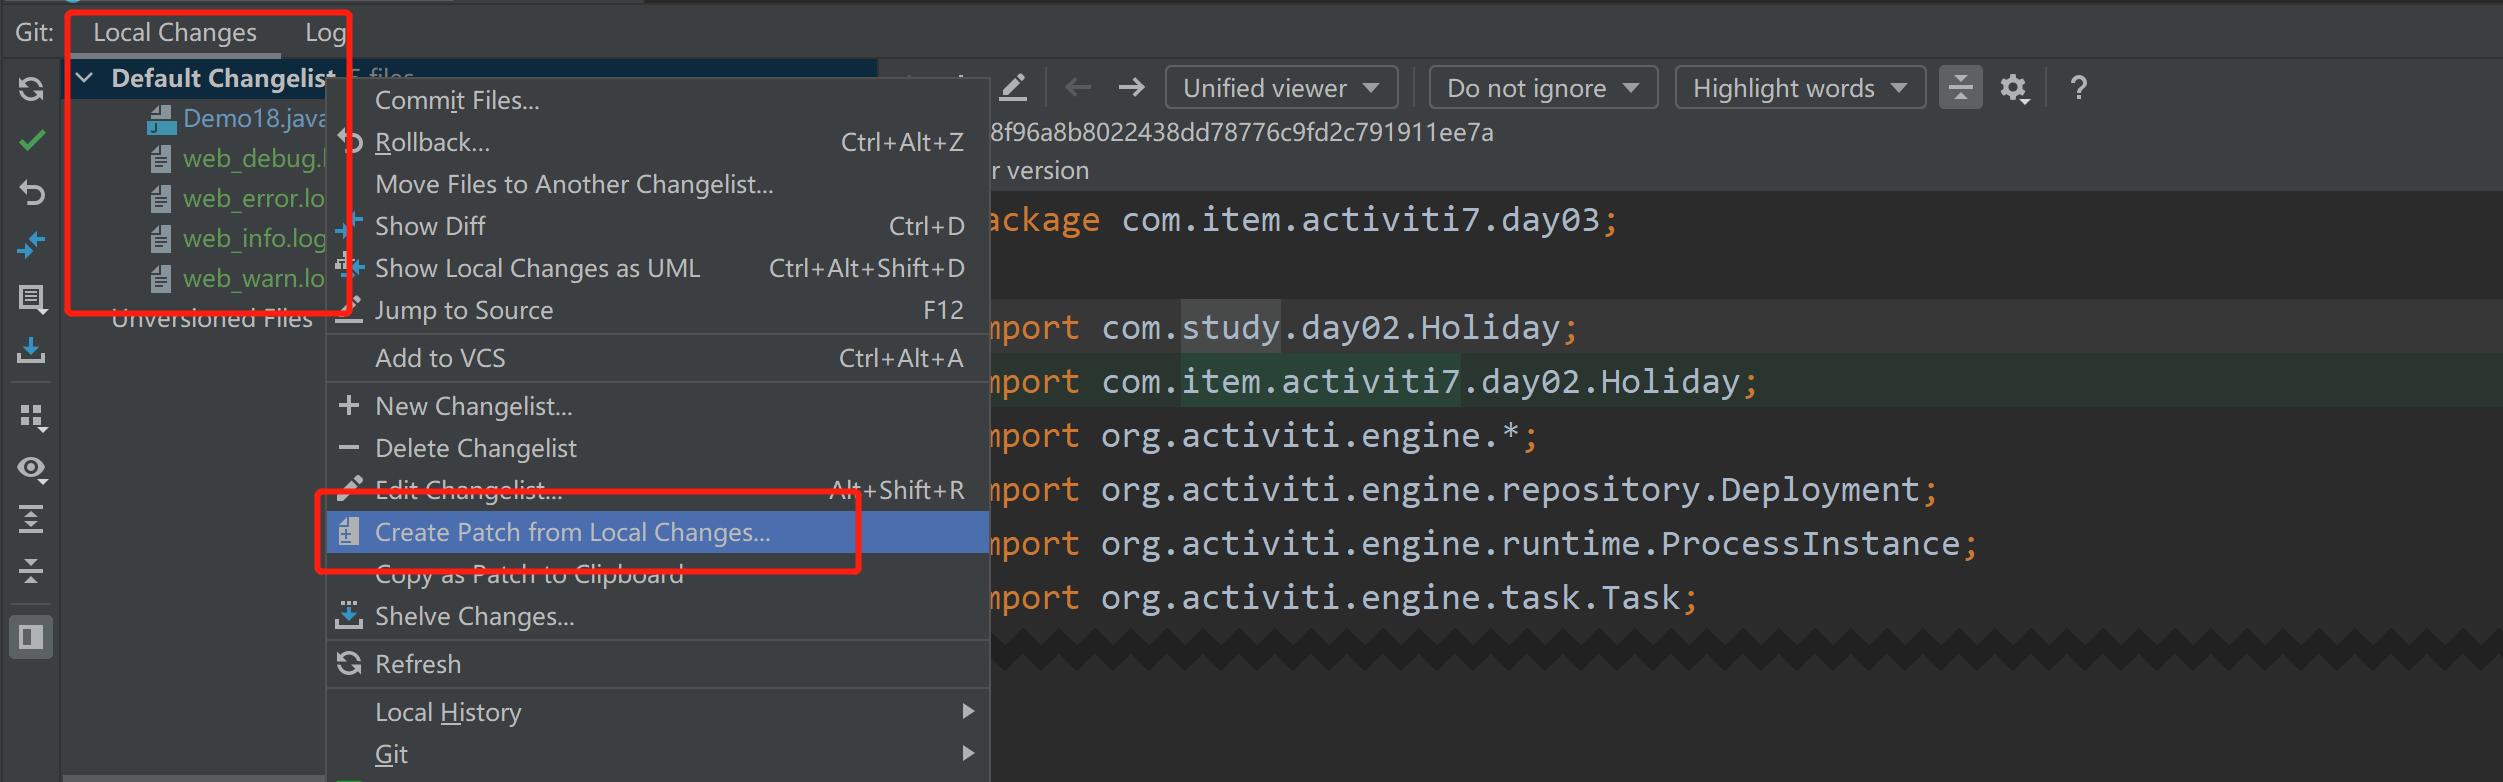The width and height of the screenshot is (2503, 782).
Task: Click the Rollback arrow icon in sidebar
Action: point(32,192)
